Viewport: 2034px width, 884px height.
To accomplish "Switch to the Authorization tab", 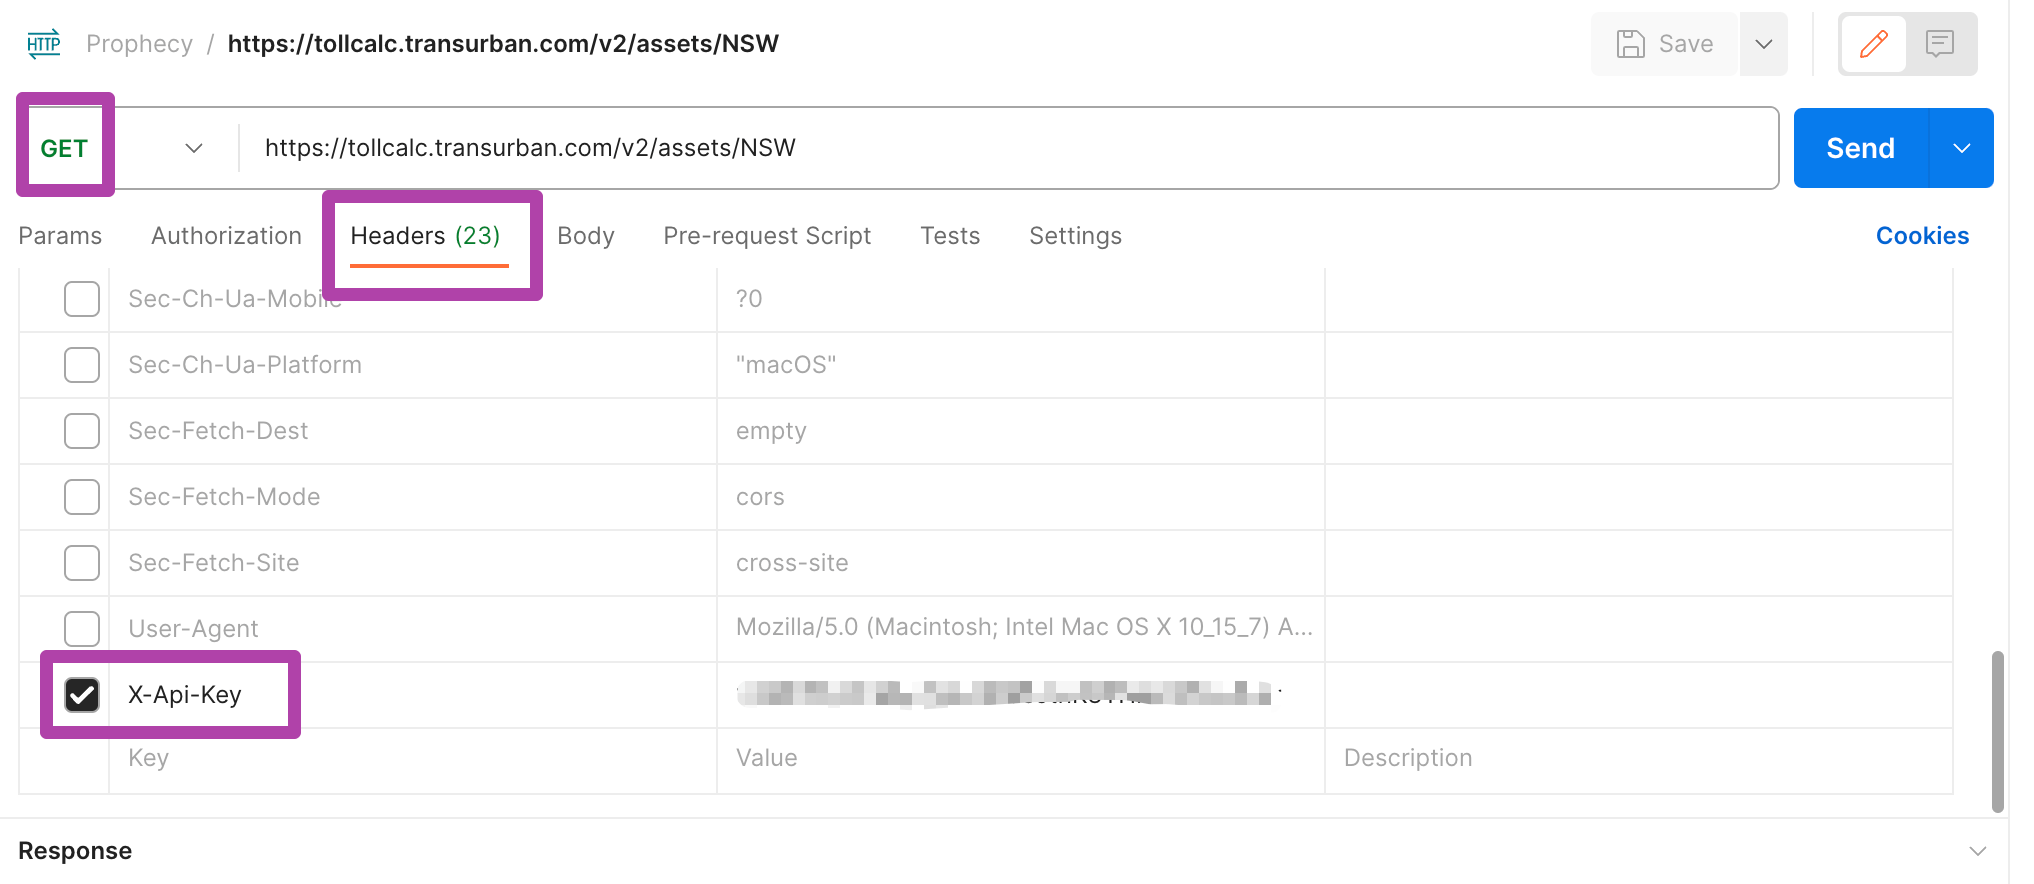I will 226,236.
